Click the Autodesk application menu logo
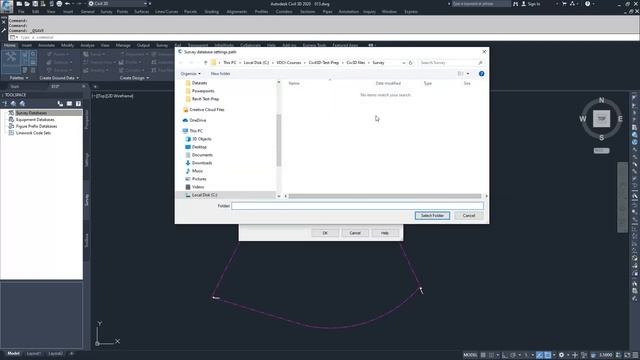 click(7, 6)
